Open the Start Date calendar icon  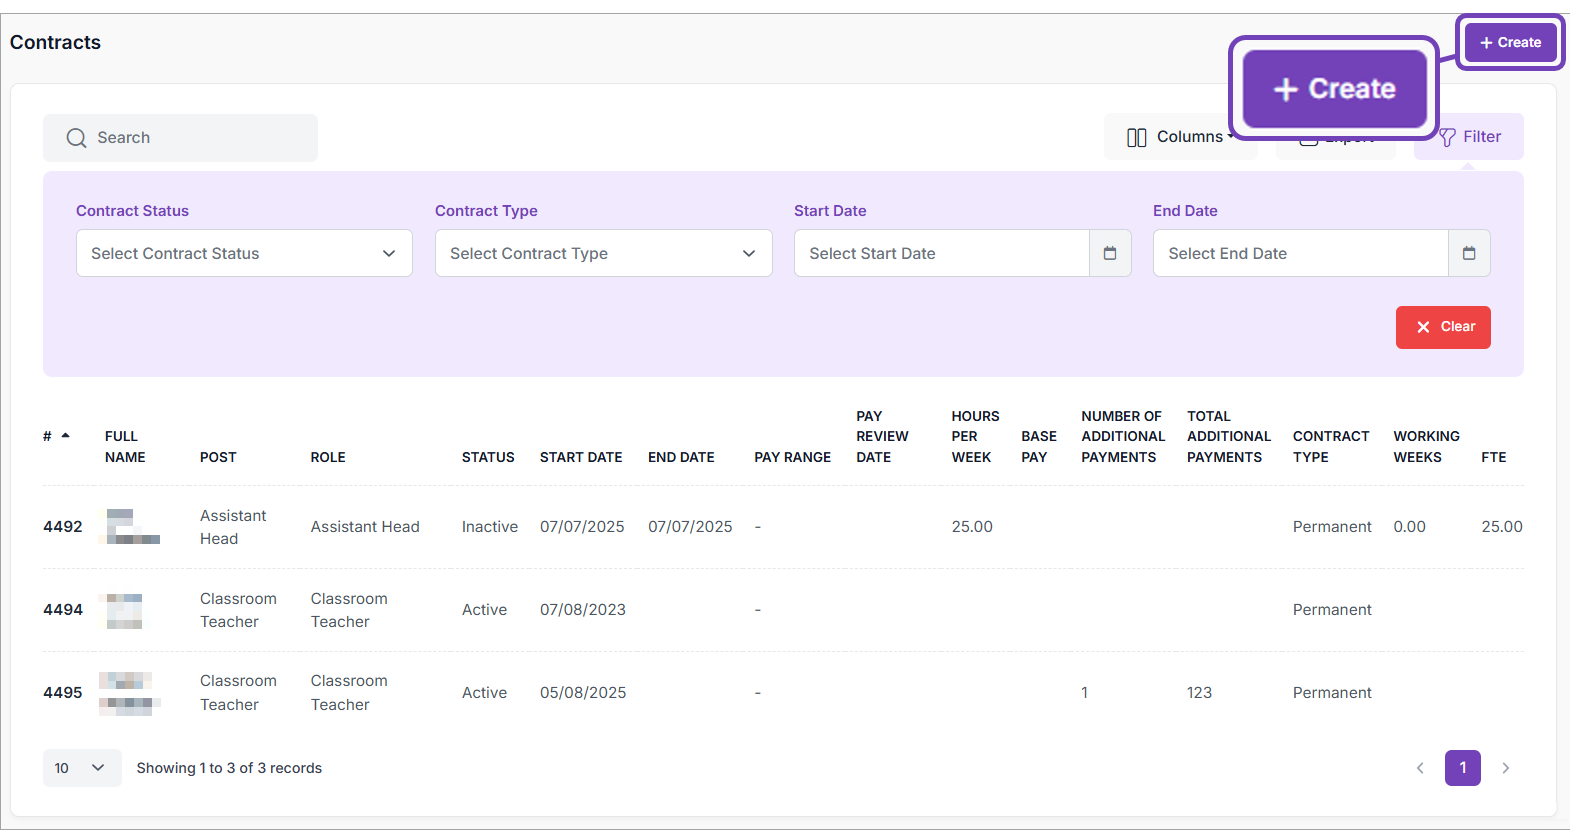(x=1110, y=253)
